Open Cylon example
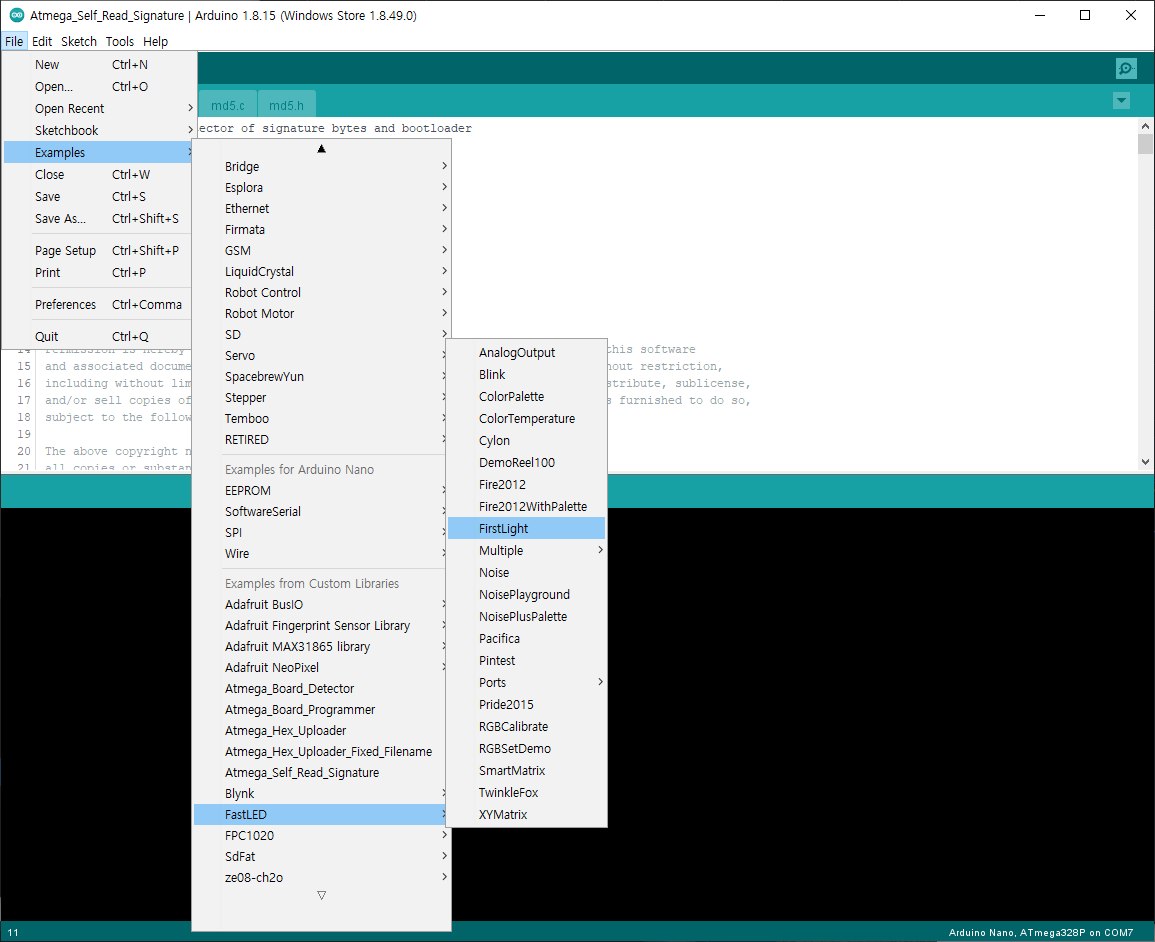1155x942 pixels. (526, 440)
